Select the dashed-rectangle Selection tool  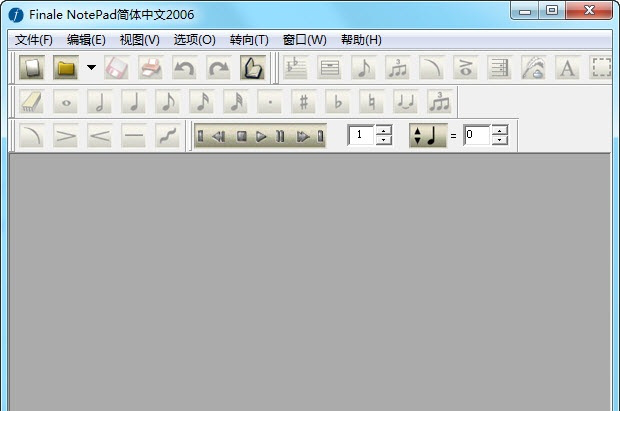(601, 68)
